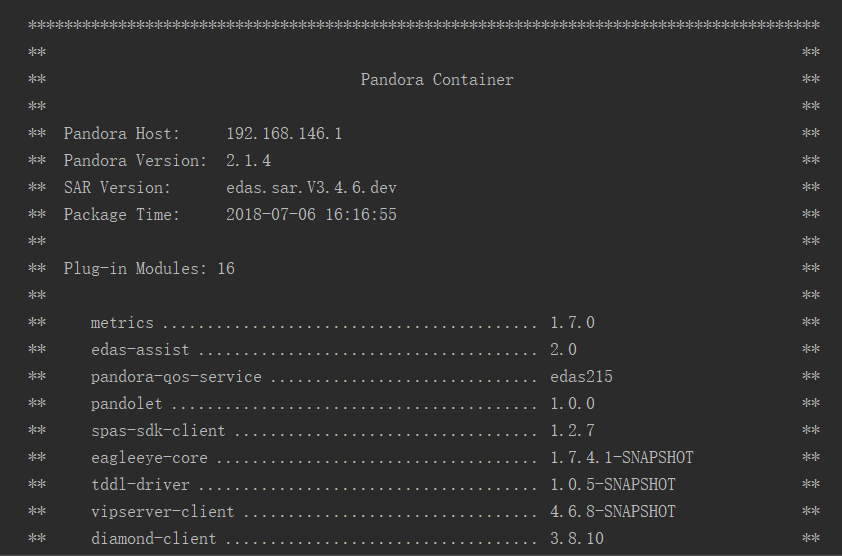Click the pandolet version 1.0.0

[x=572, y=403]
